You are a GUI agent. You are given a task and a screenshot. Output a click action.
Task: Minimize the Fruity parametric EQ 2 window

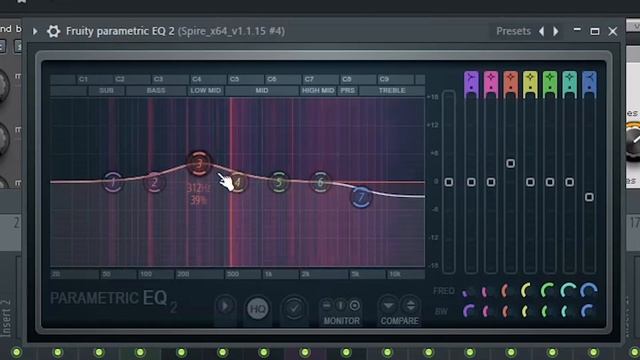(x=577, y=30)
